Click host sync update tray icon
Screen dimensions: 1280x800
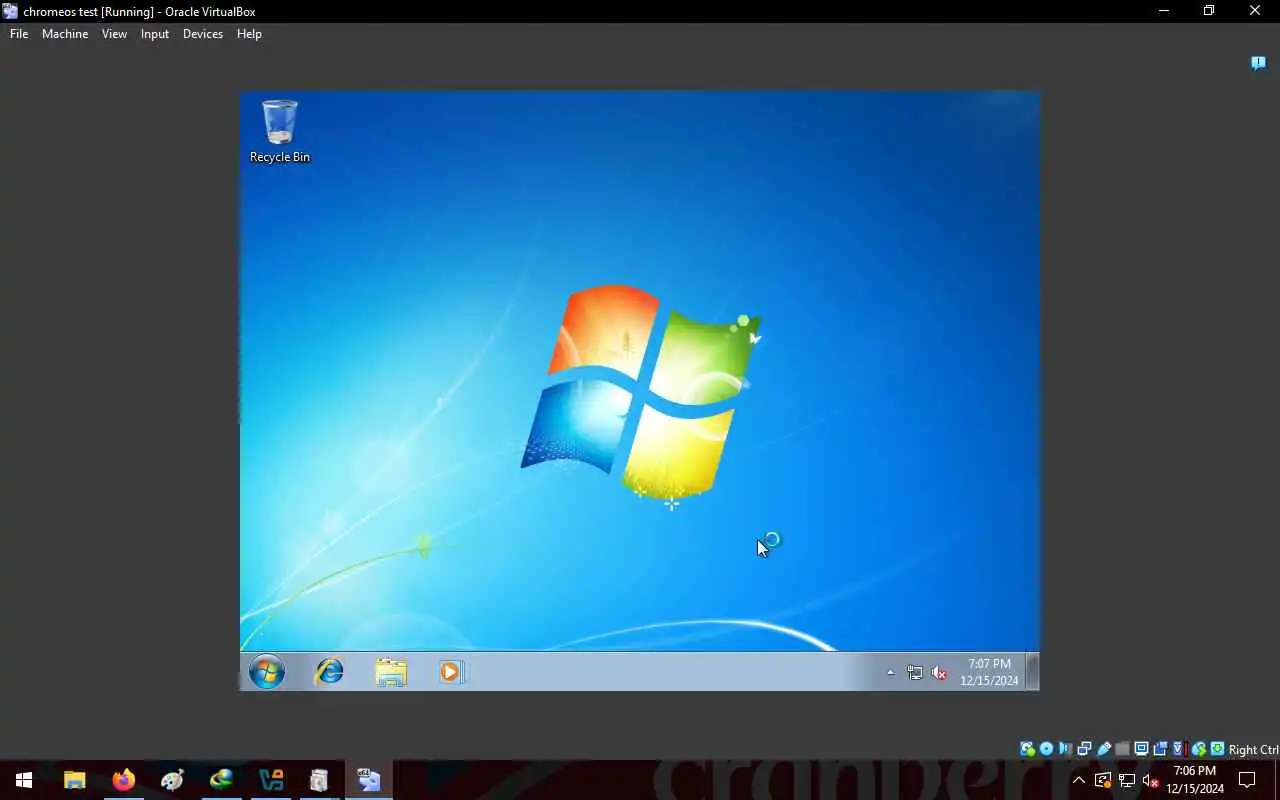[1103, 780]
